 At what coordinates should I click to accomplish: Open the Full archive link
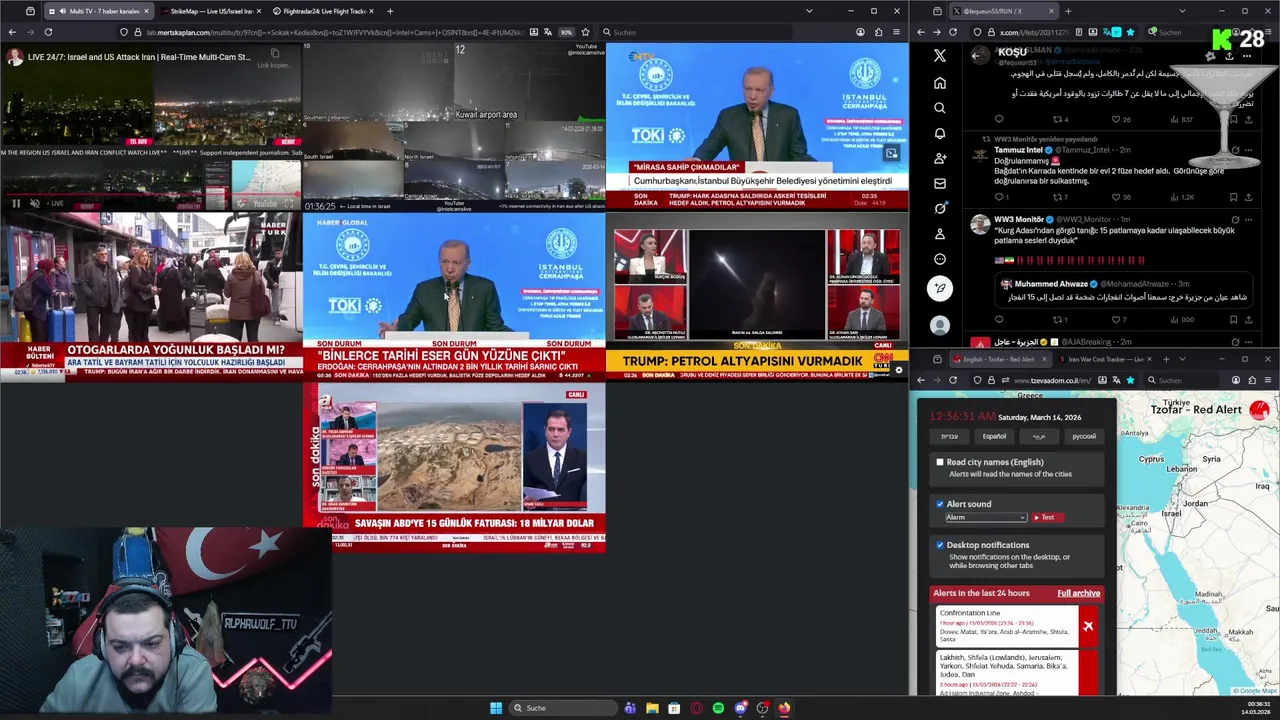click(1078, 593)
